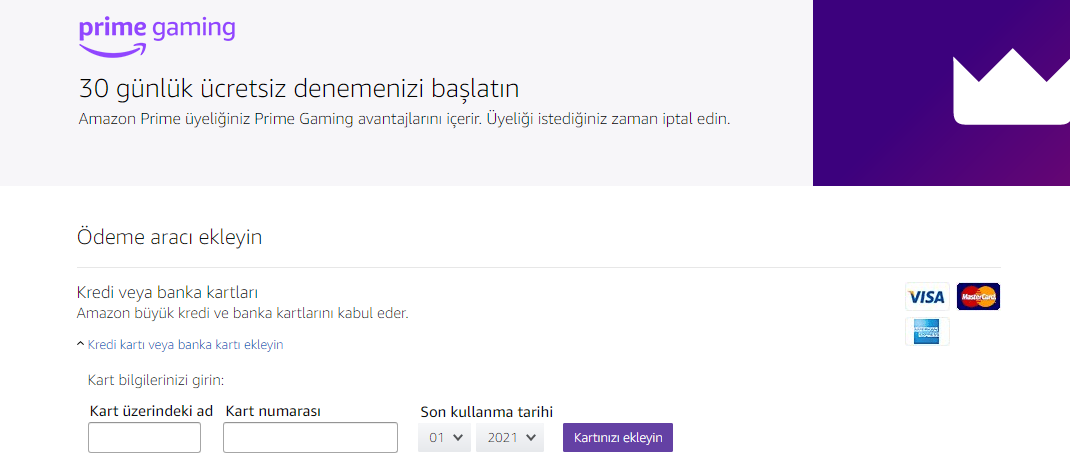Click the 'Ödeme aracı ekleyin' section heading

(x=169, y=237)
